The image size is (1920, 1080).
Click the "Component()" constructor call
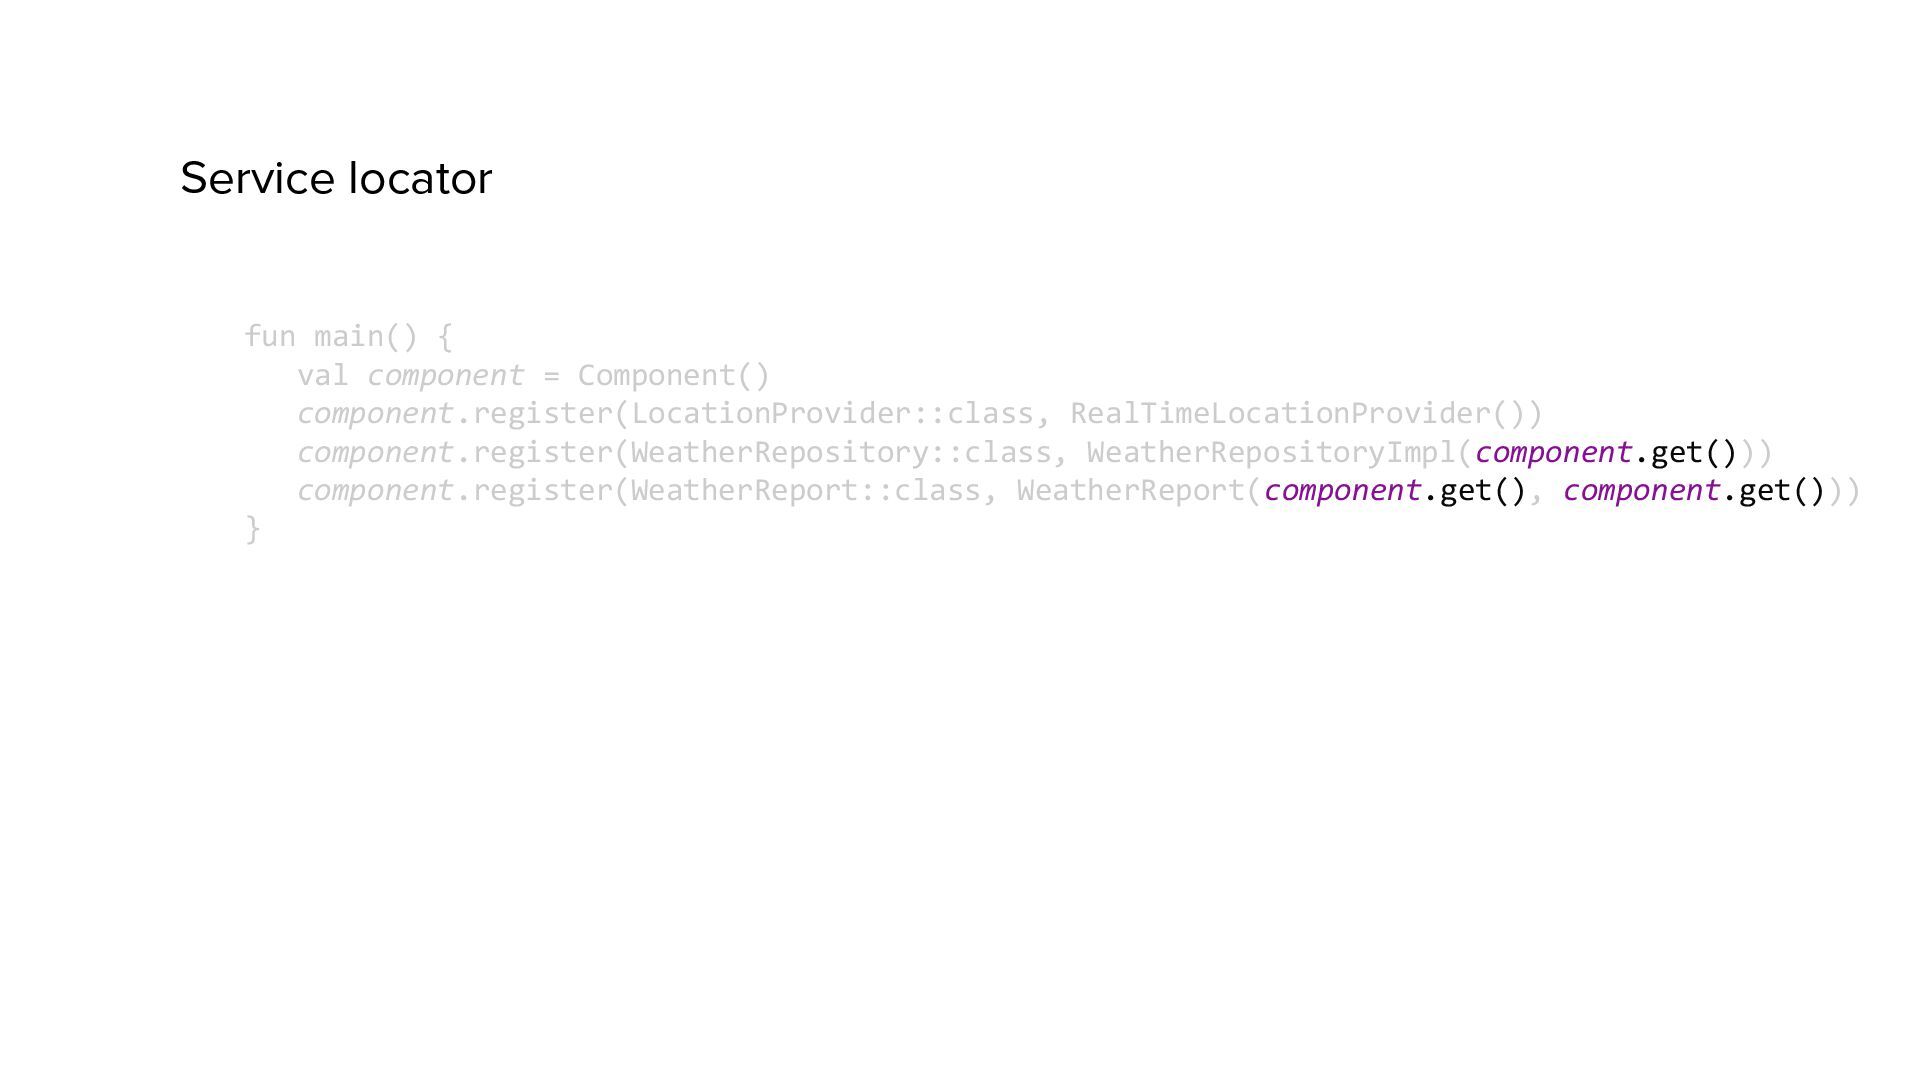coord(673,376)
